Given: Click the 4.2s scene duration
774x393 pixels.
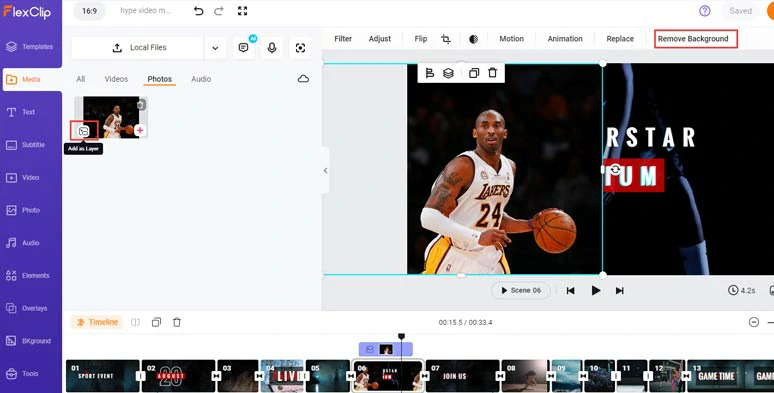Looking at the screenshot, I should (x=742, y=290).
